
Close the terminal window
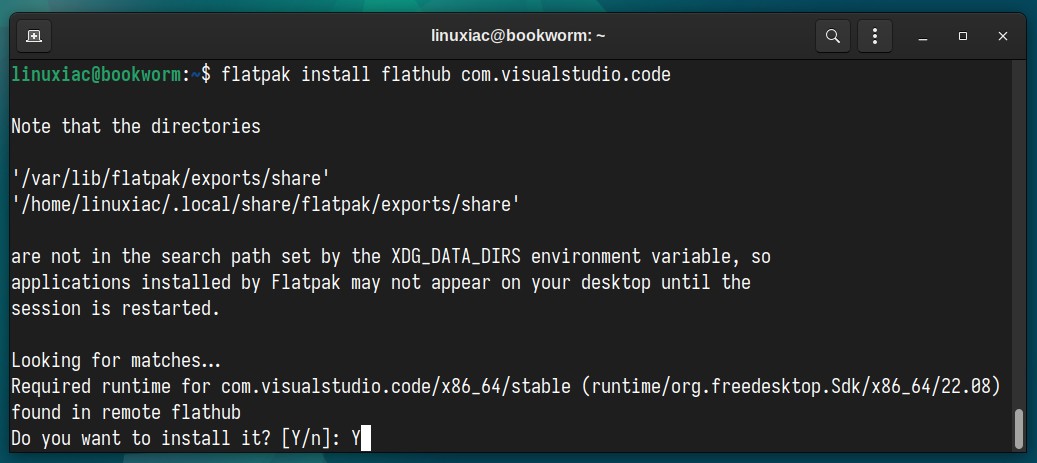[x=1003, y=36]
